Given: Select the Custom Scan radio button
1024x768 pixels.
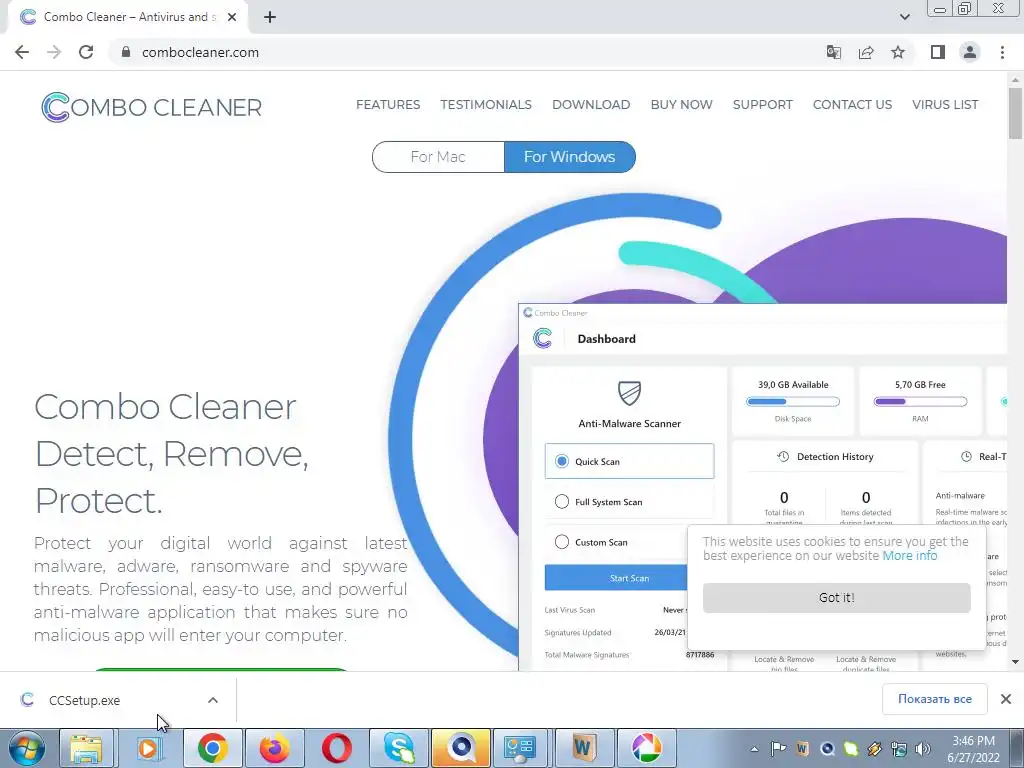Looking at the screenshot, I should coord(562,542).
